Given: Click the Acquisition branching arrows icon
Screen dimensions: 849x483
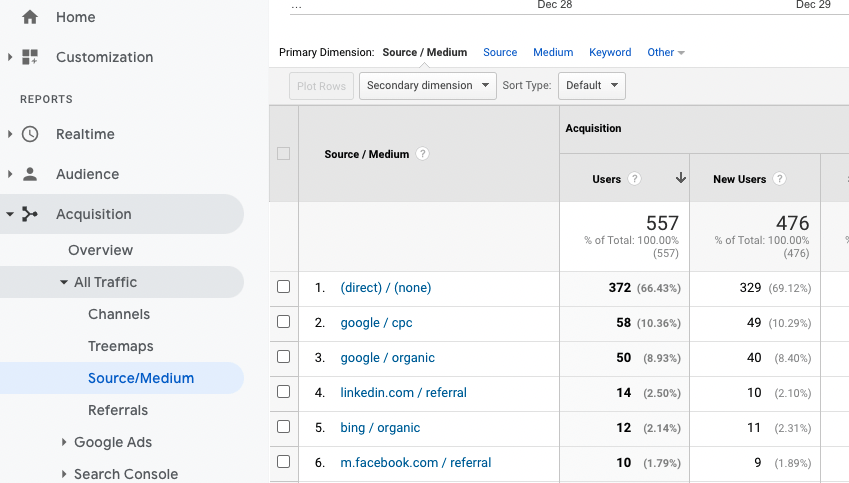Looking at the screenshot, I should [29, 214].
